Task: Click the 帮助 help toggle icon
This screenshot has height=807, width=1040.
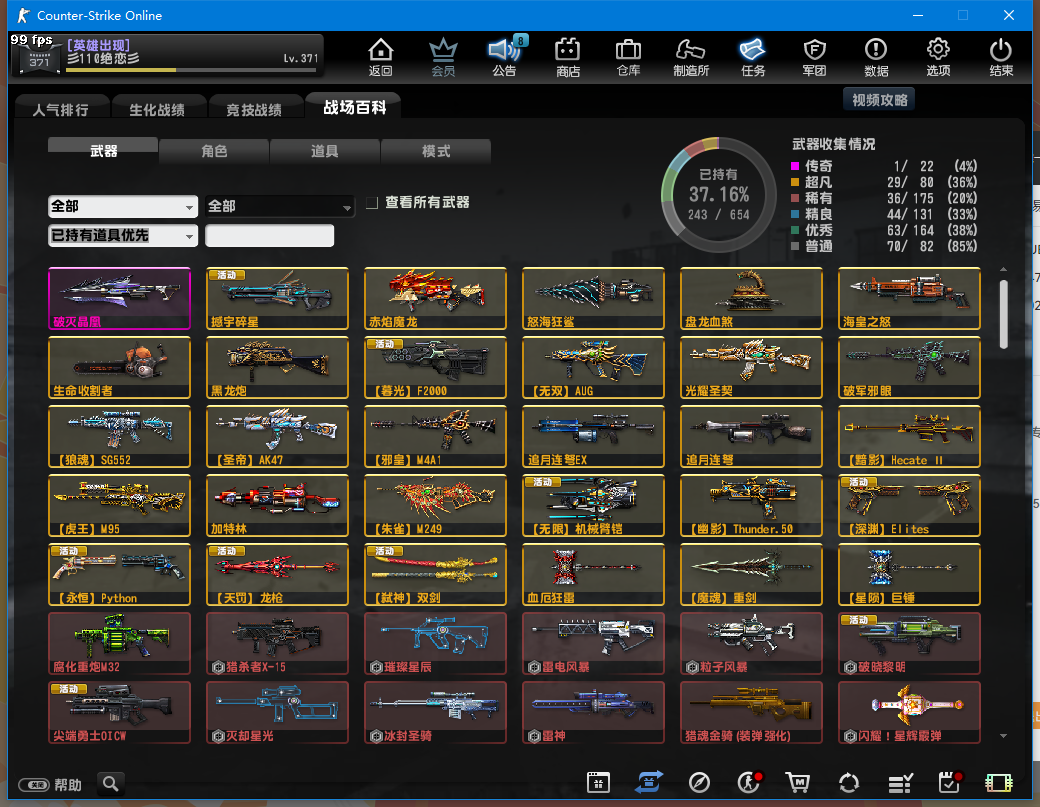Action: (34, 785)
